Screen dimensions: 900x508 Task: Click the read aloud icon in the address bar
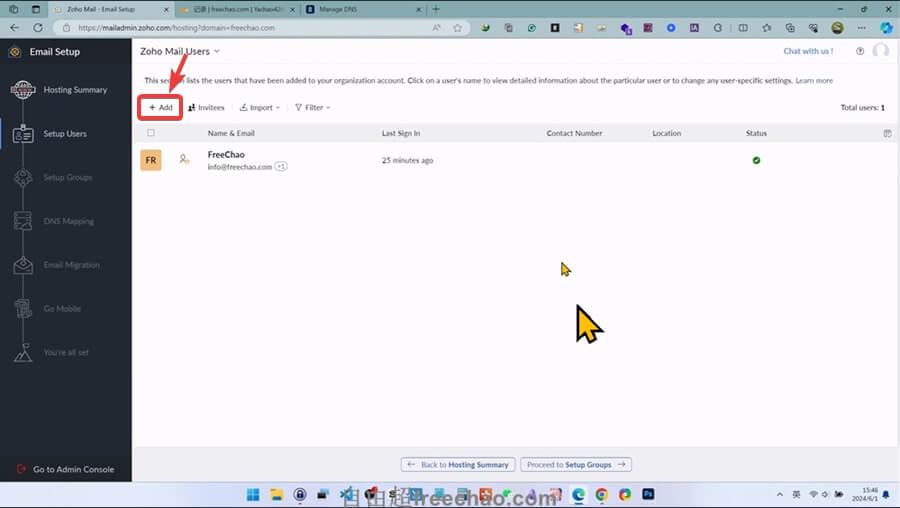click(x=437, y=28)
